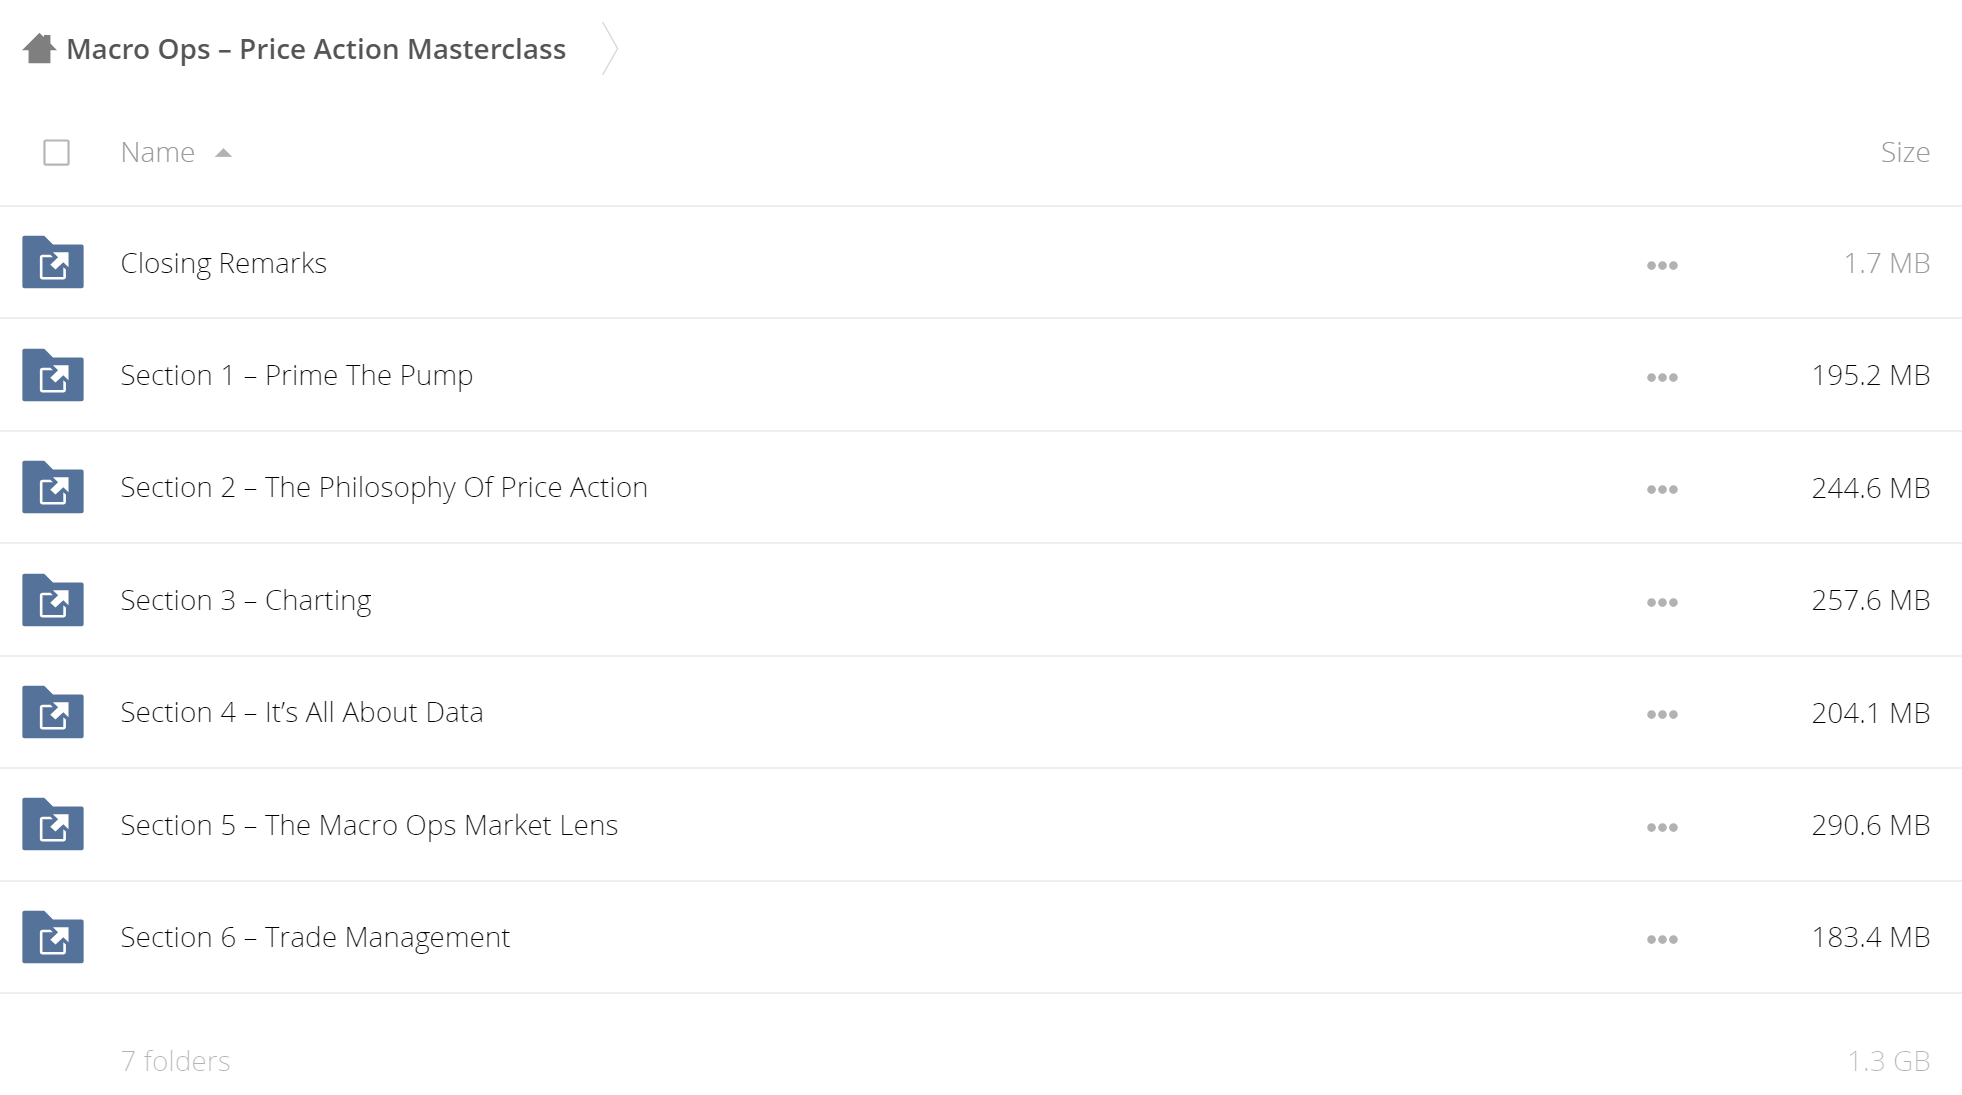1962x1095 pixels.
Task: Open more options for Section 4 folder
Action: pos(1662,714)
